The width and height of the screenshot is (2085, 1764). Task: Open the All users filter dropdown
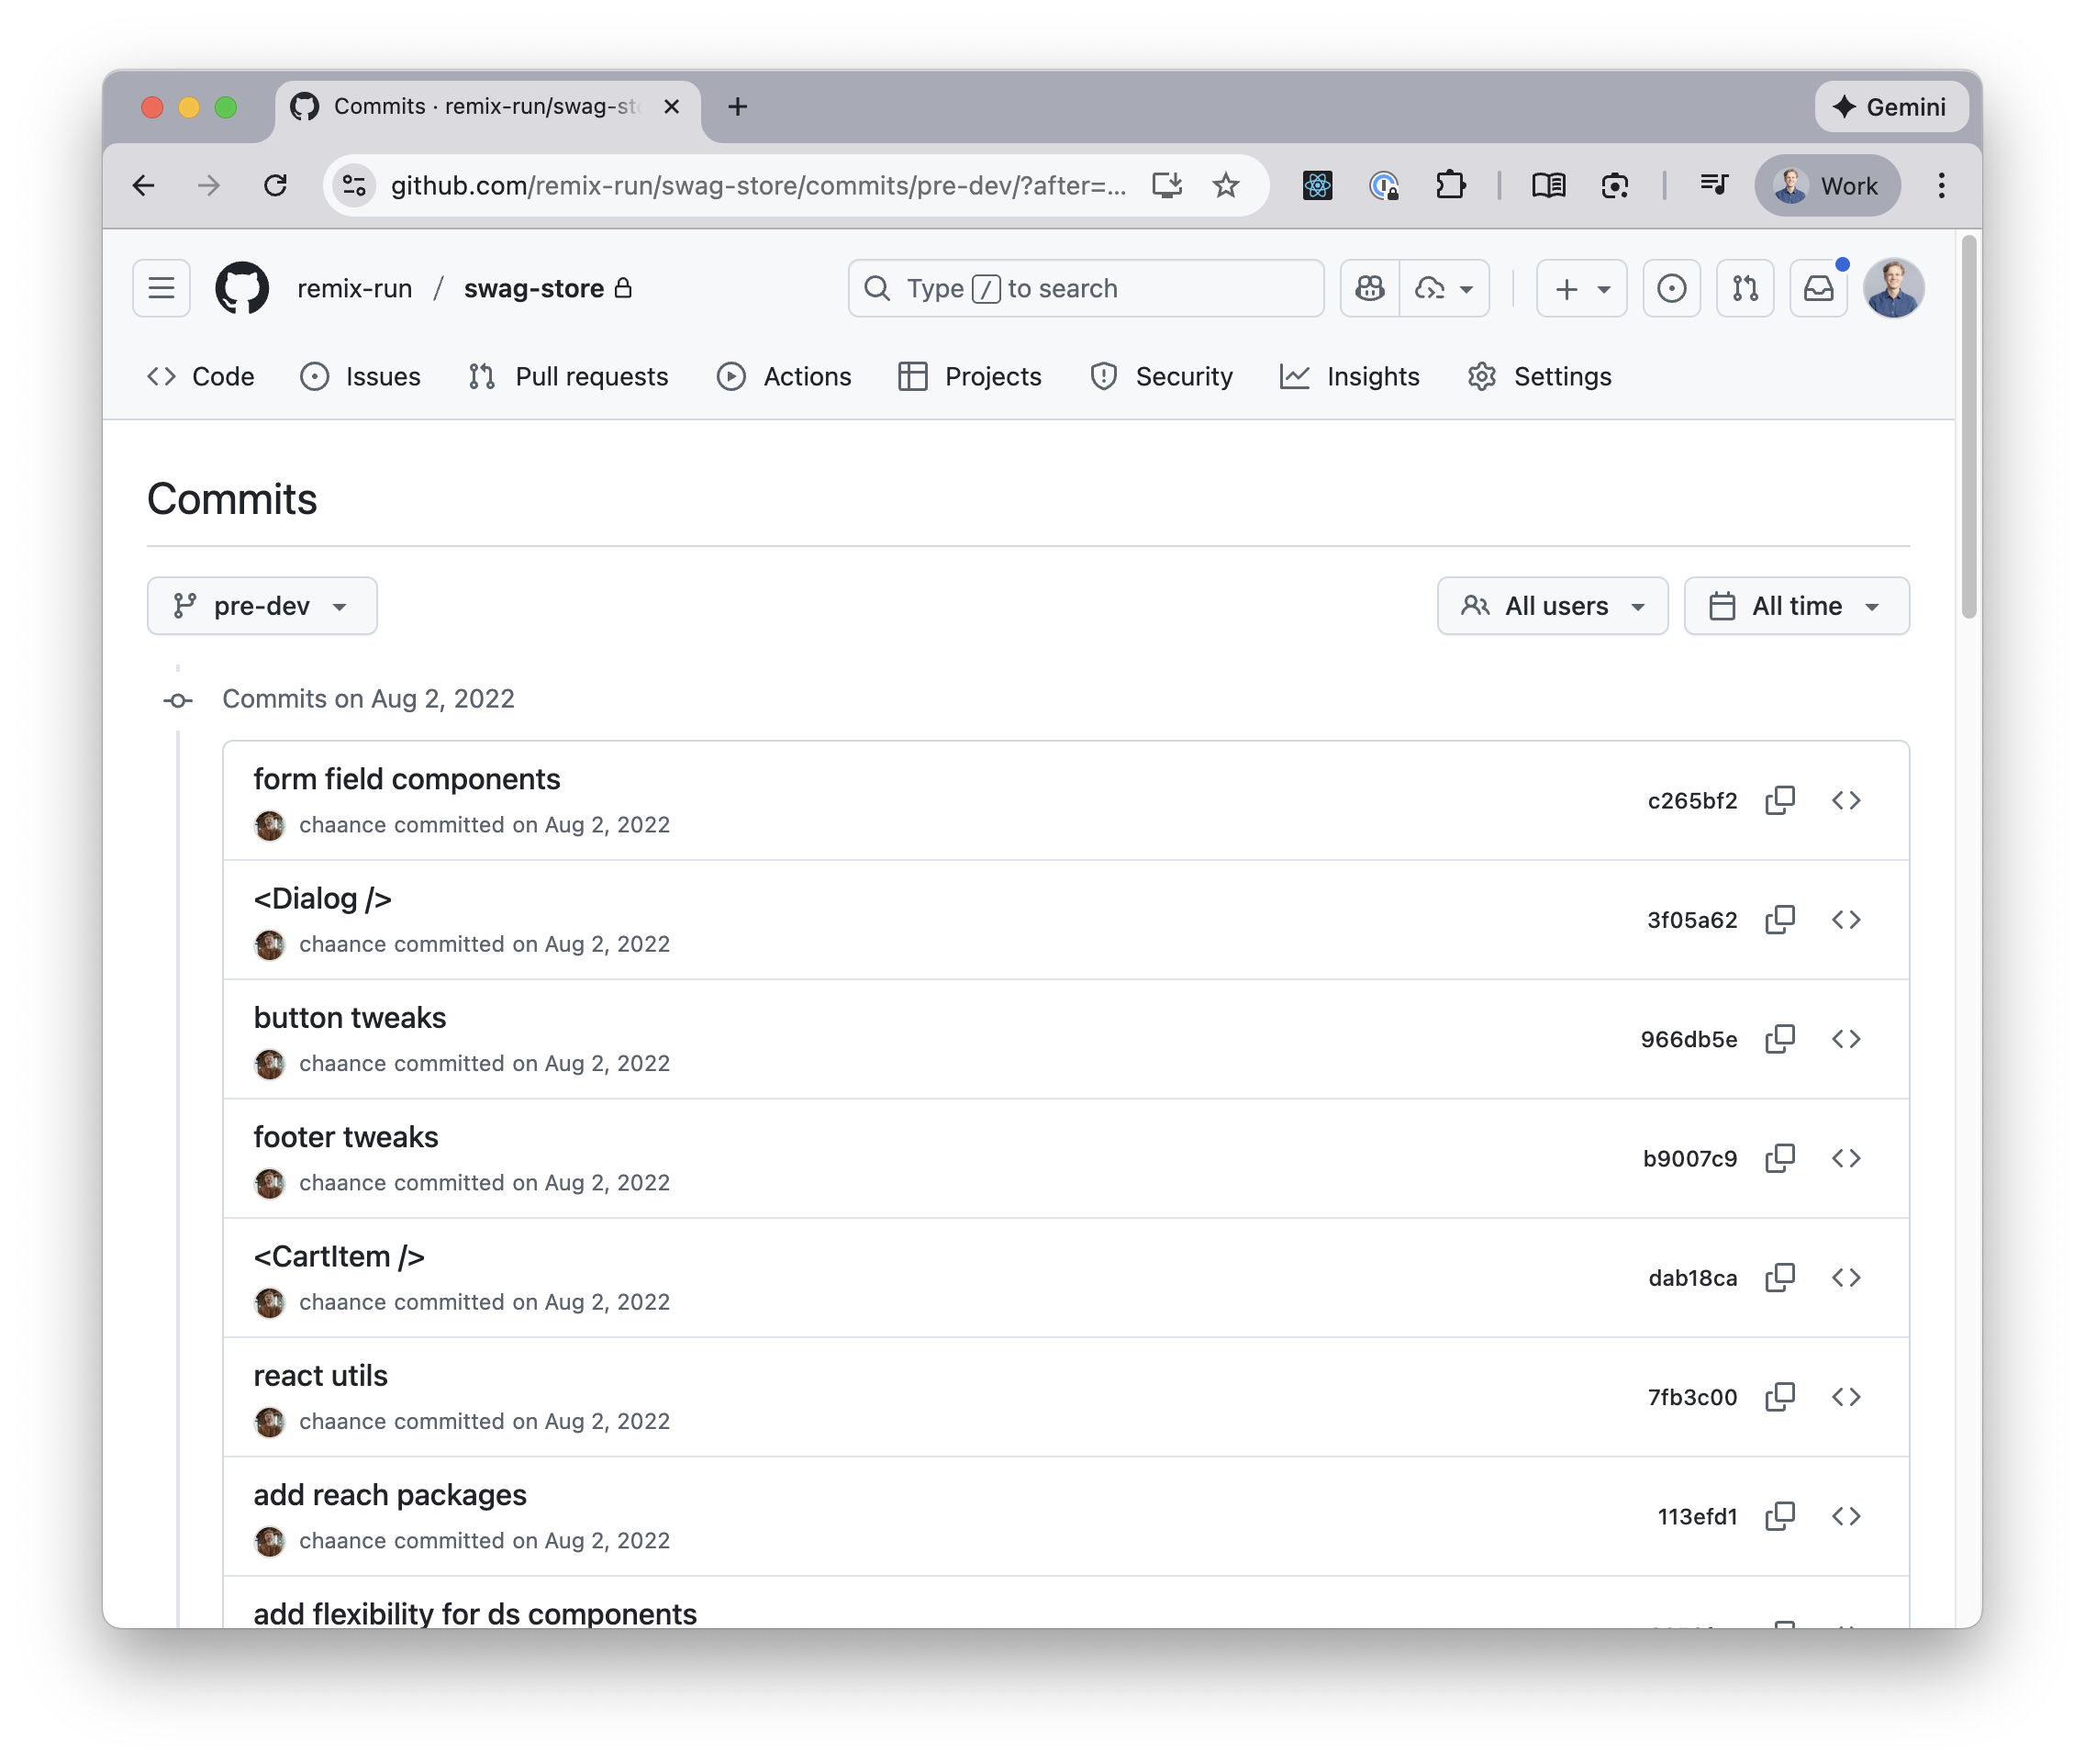1552,605
